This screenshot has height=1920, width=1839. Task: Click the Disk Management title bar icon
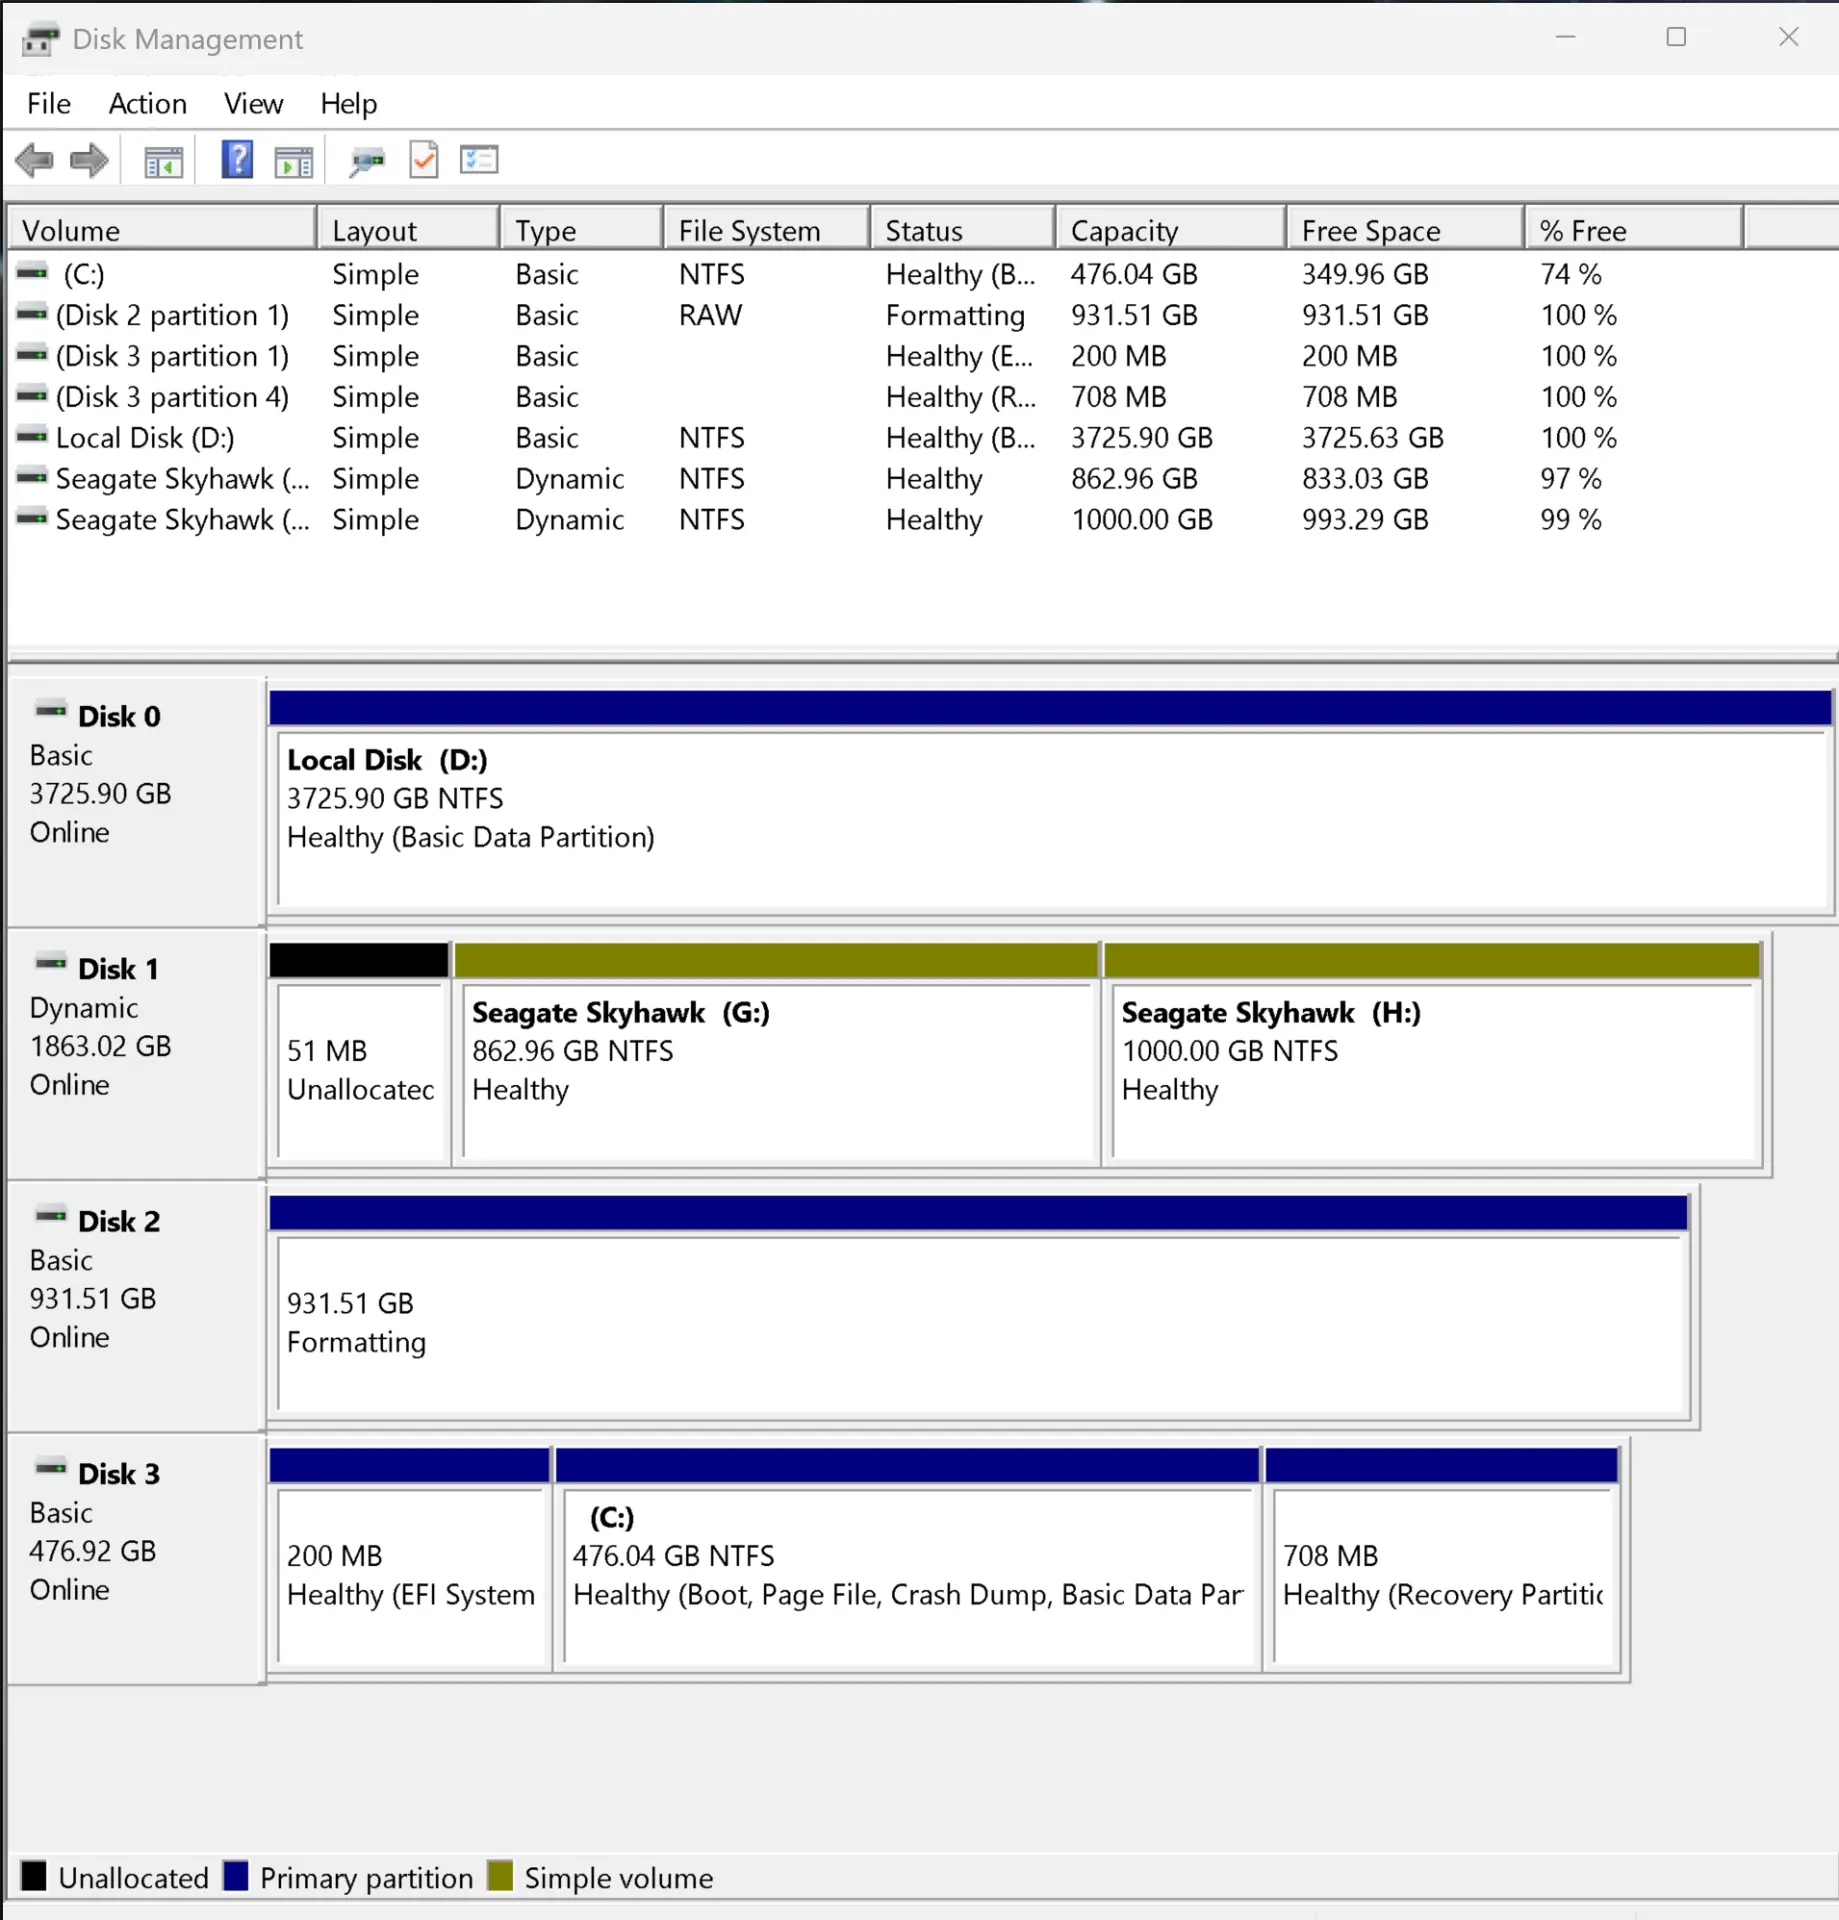(40, 40)
